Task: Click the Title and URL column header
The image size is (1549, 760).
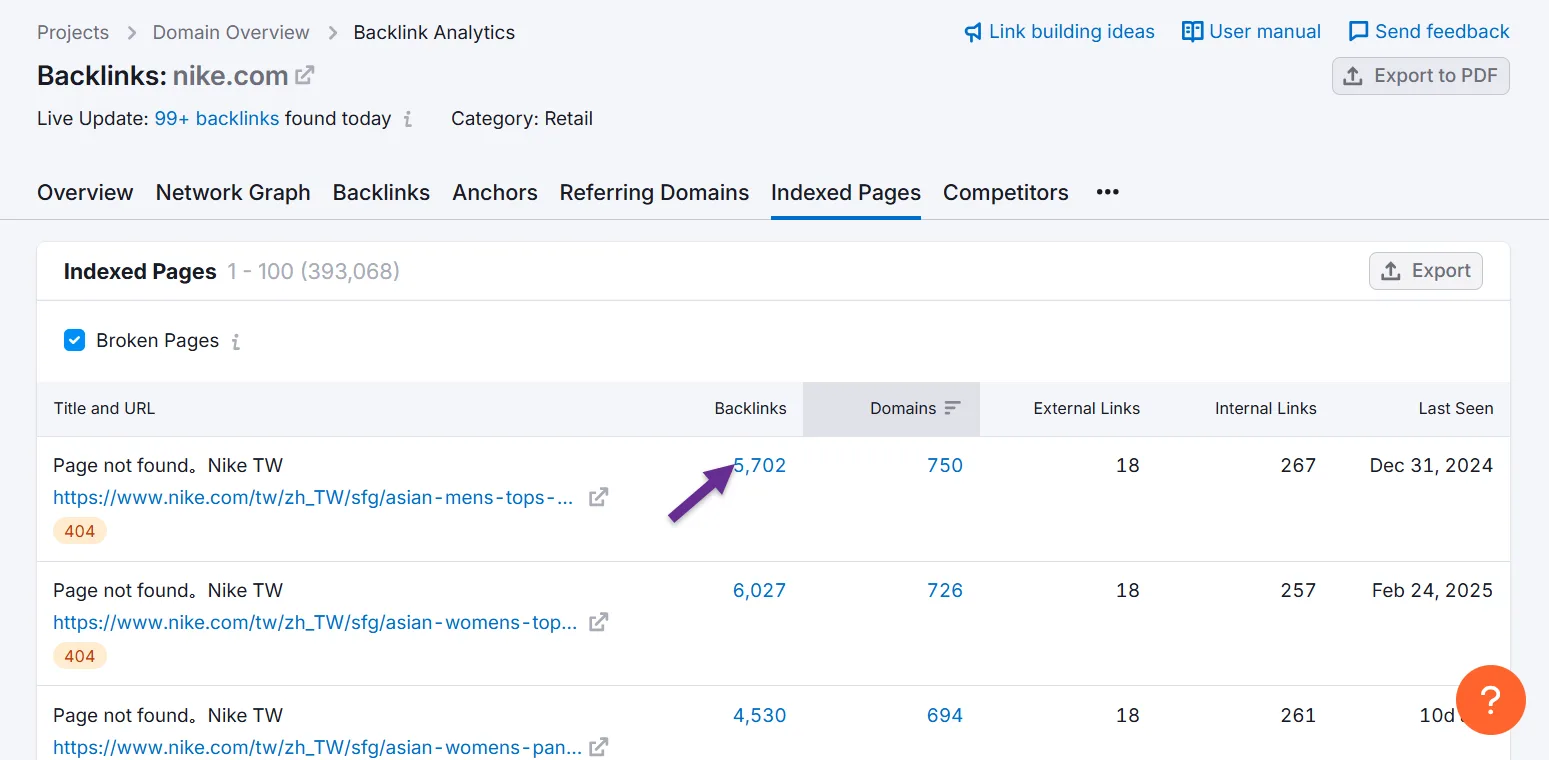Action: (104, 408)
